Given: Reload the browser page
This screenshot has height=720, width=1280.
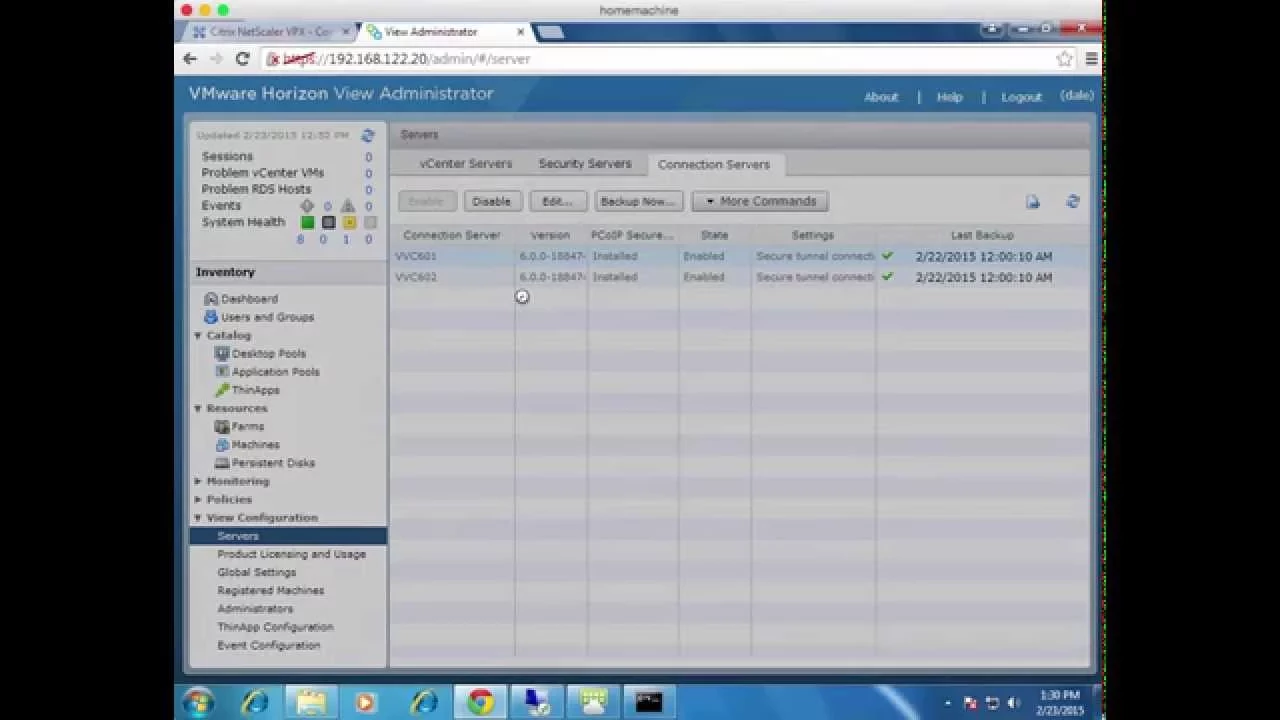Looking at the screenshot, I should coord(242,59).
